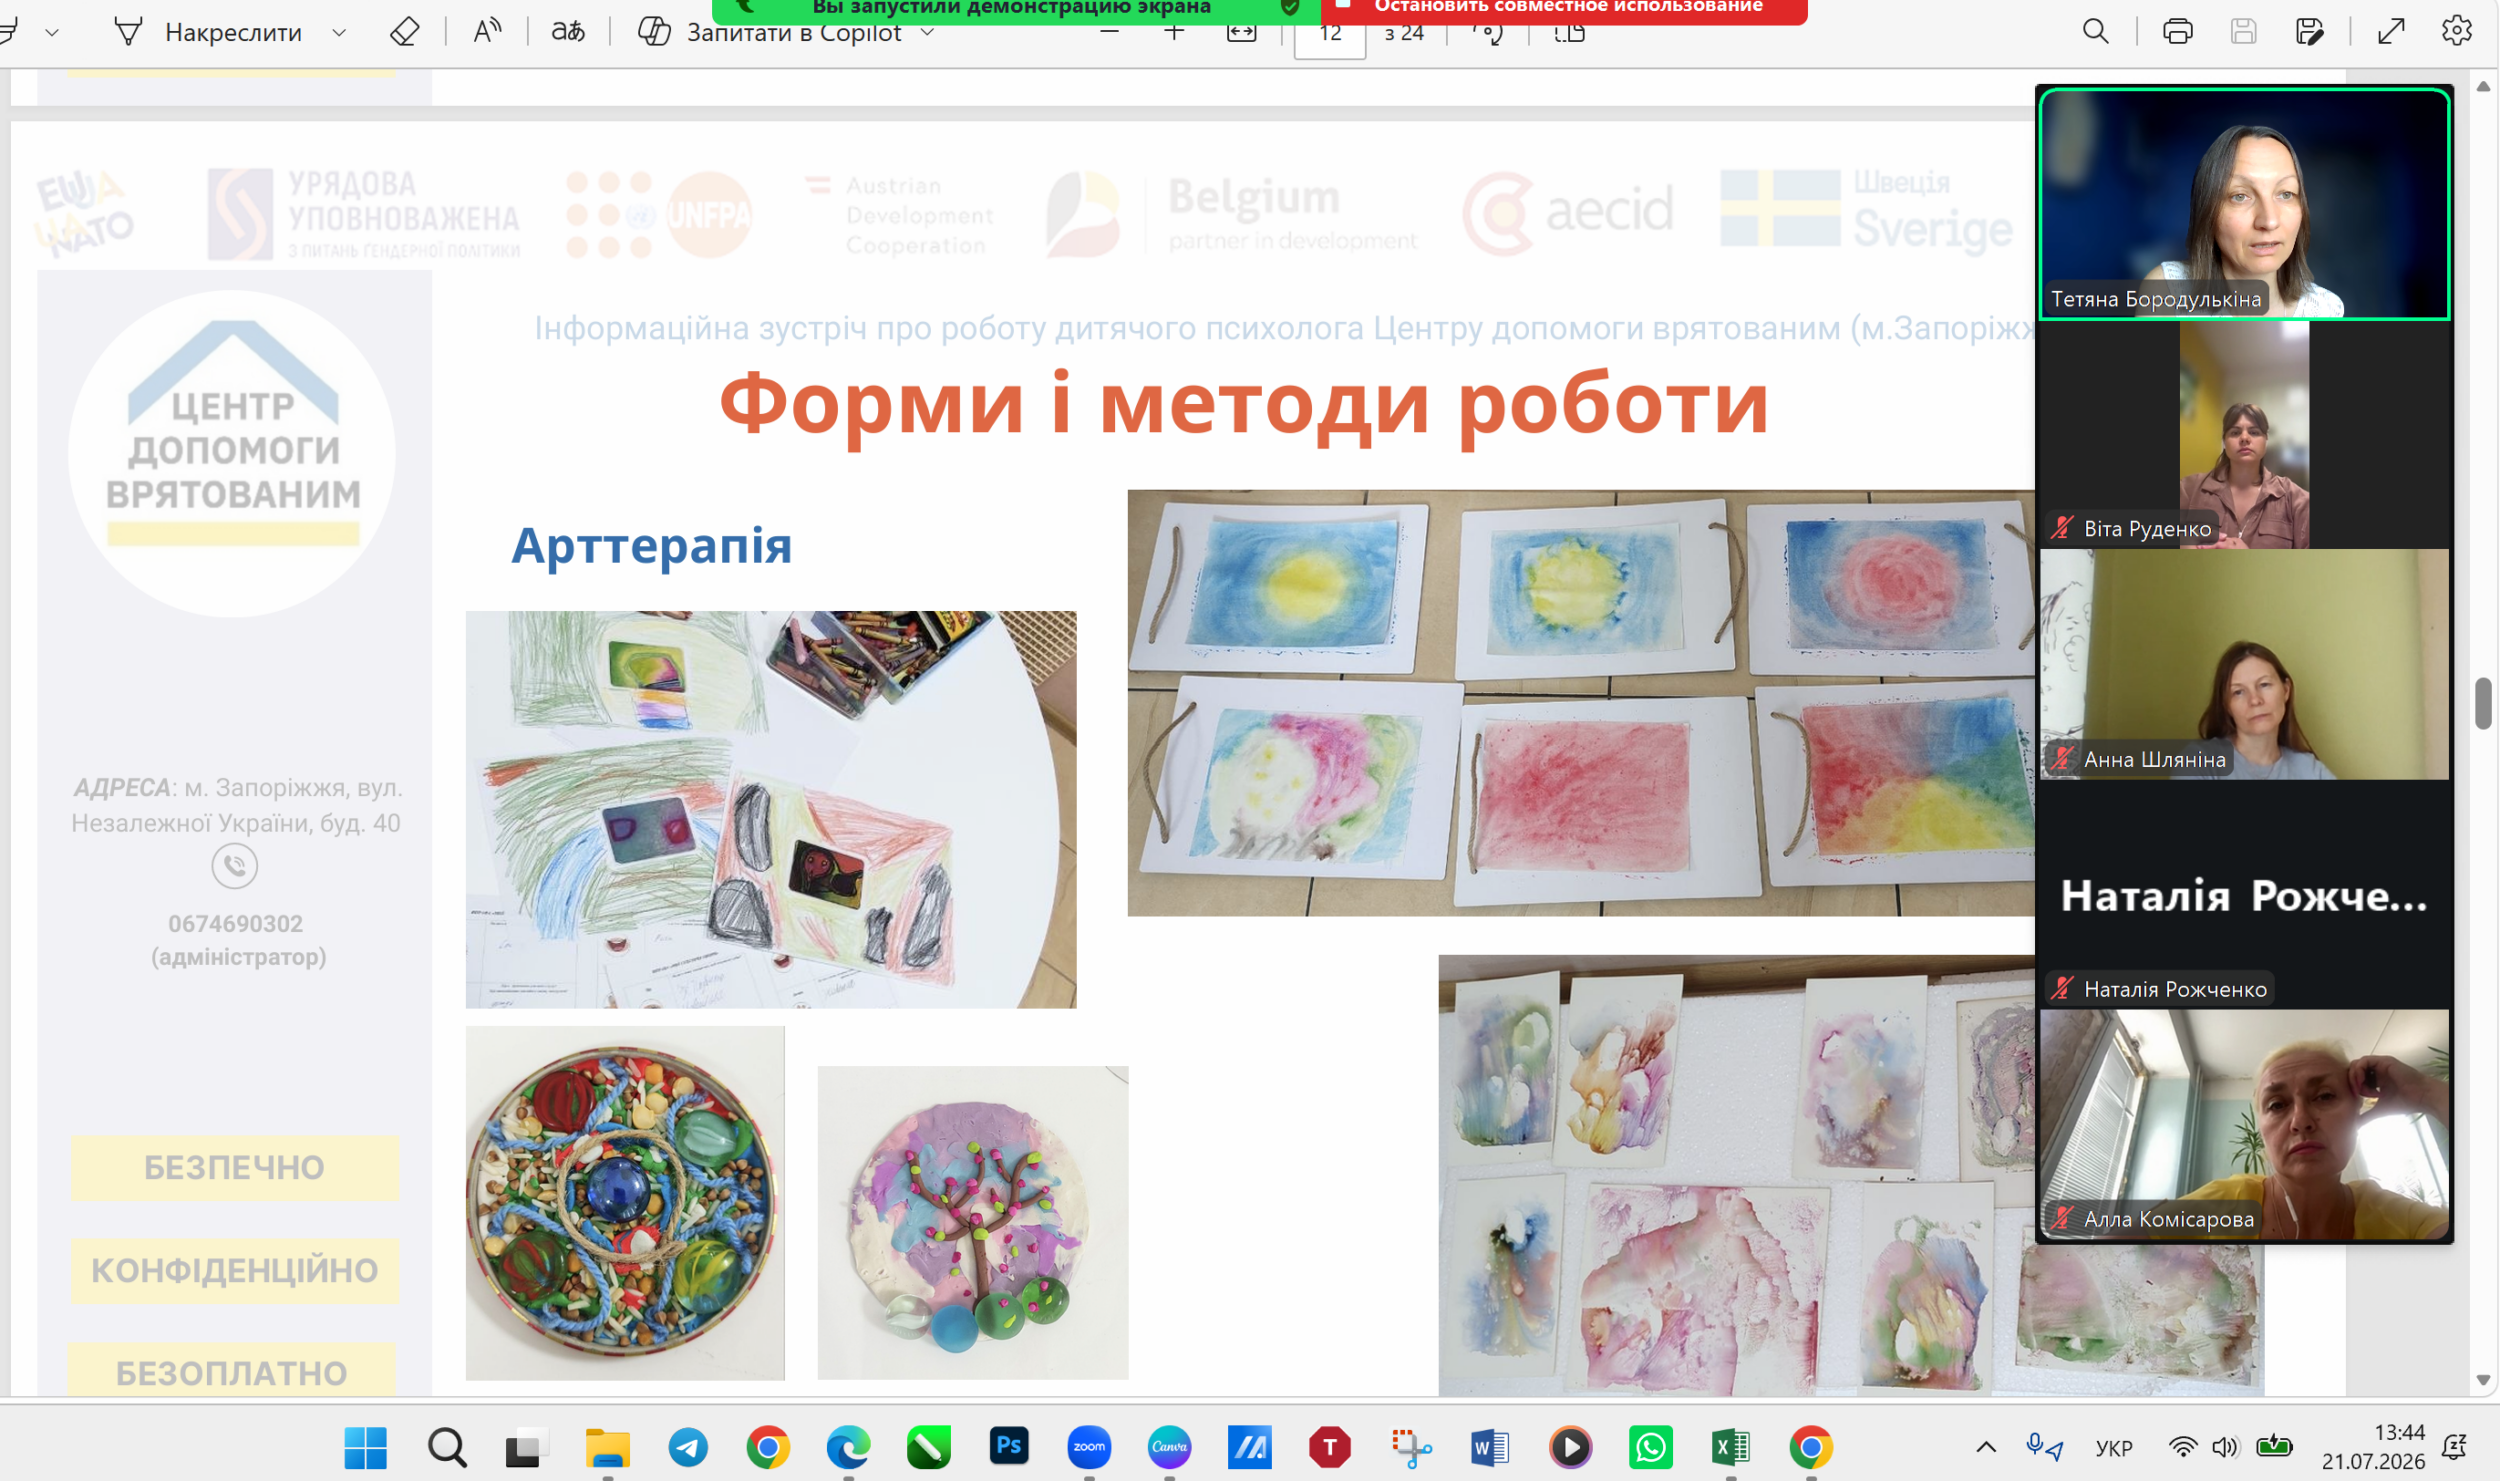Zoom in with the plus icon
The height and width of the screenshot is (1481, 2500).
[1174, 32]
